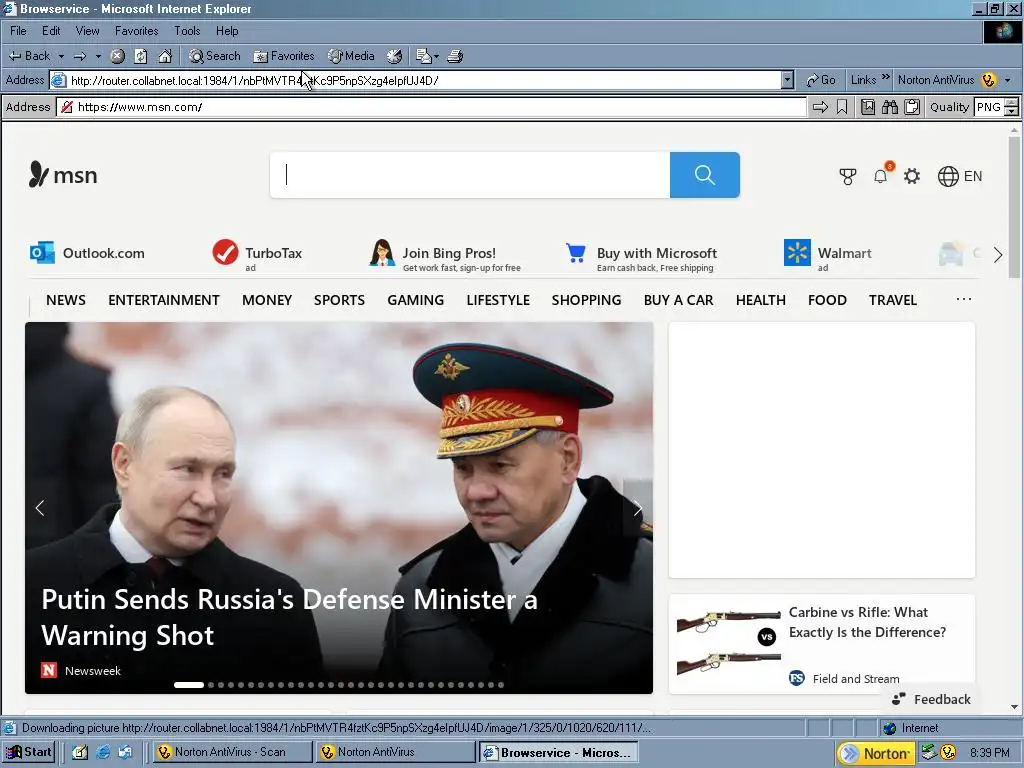Select the SPORTS tab

point(340,300)
